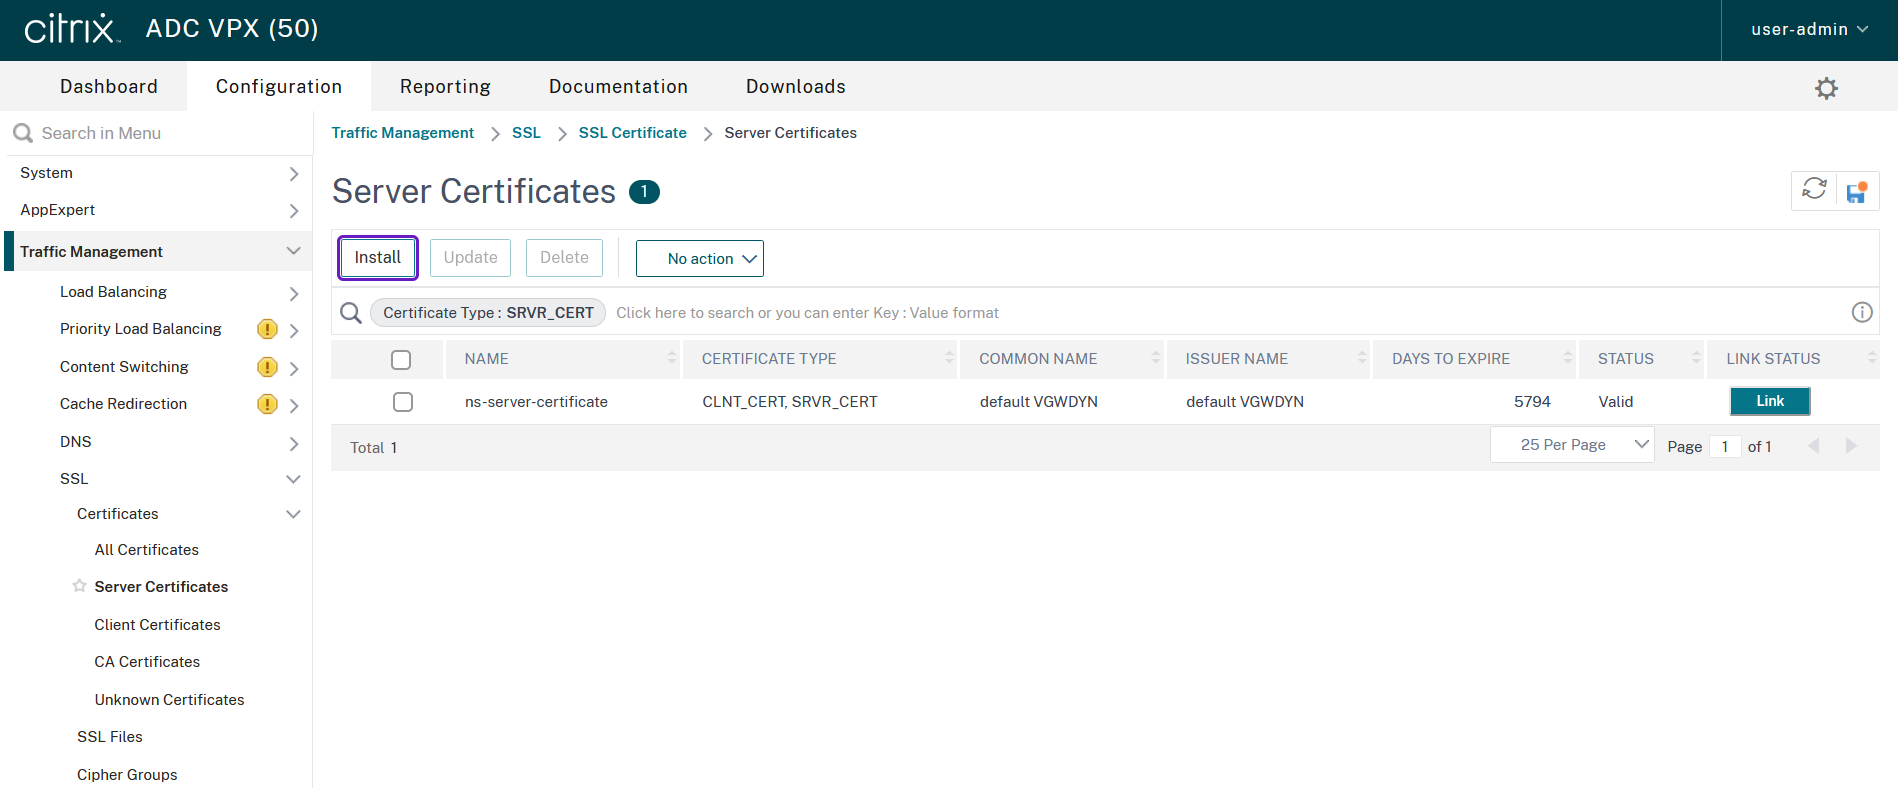Click the certificate count badge showing 1
Viewport: 1898px width, 788px height.
tap(644, 191)
